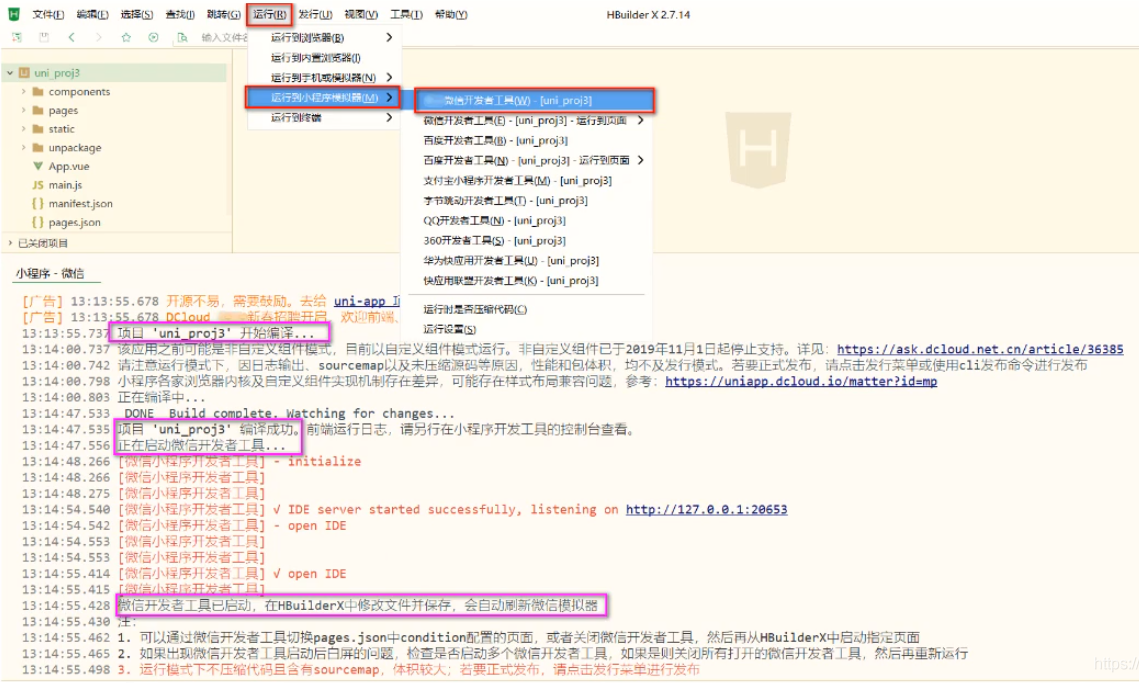The width and height of the screenshot is (1139, 683).
Task: Click the braces icon beside pages.json
Action: tap(38, 222)
